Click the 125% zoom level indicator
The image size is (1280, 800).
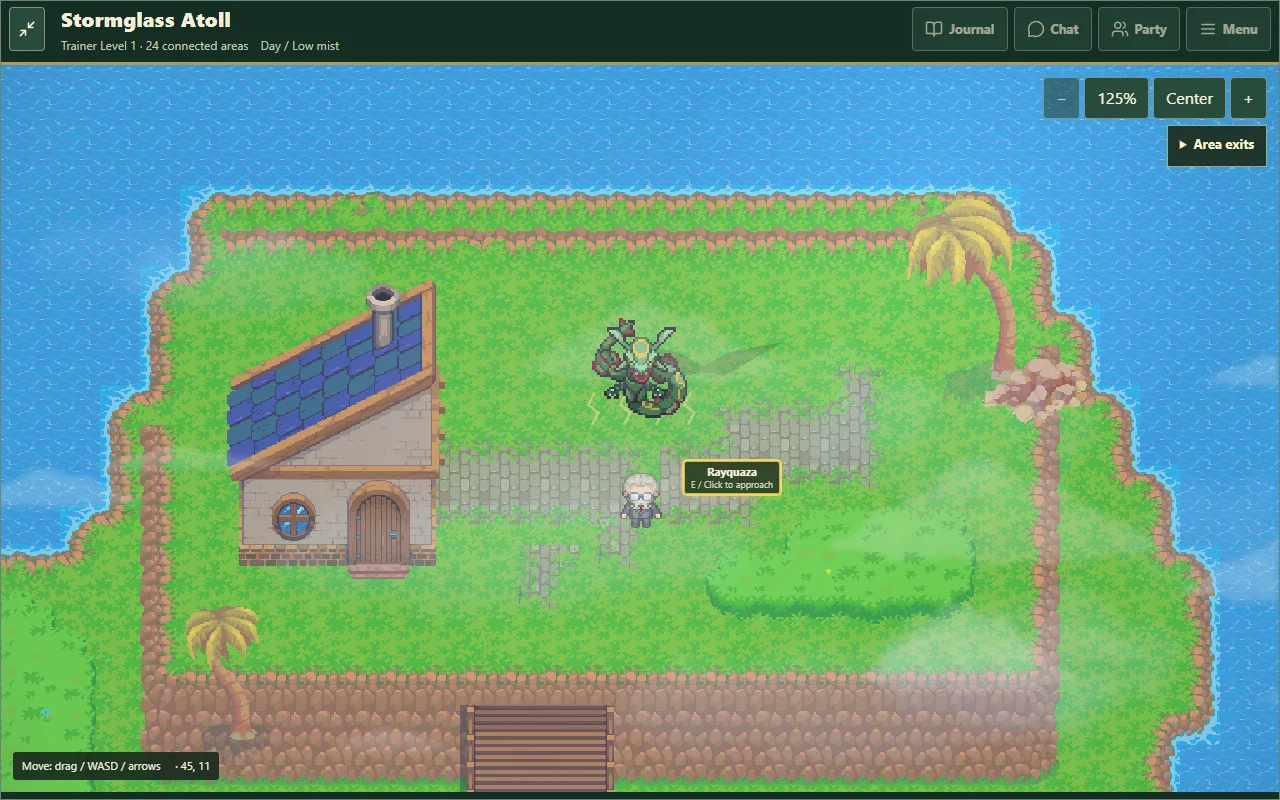pyautogui.click(x=1116, y=98)
